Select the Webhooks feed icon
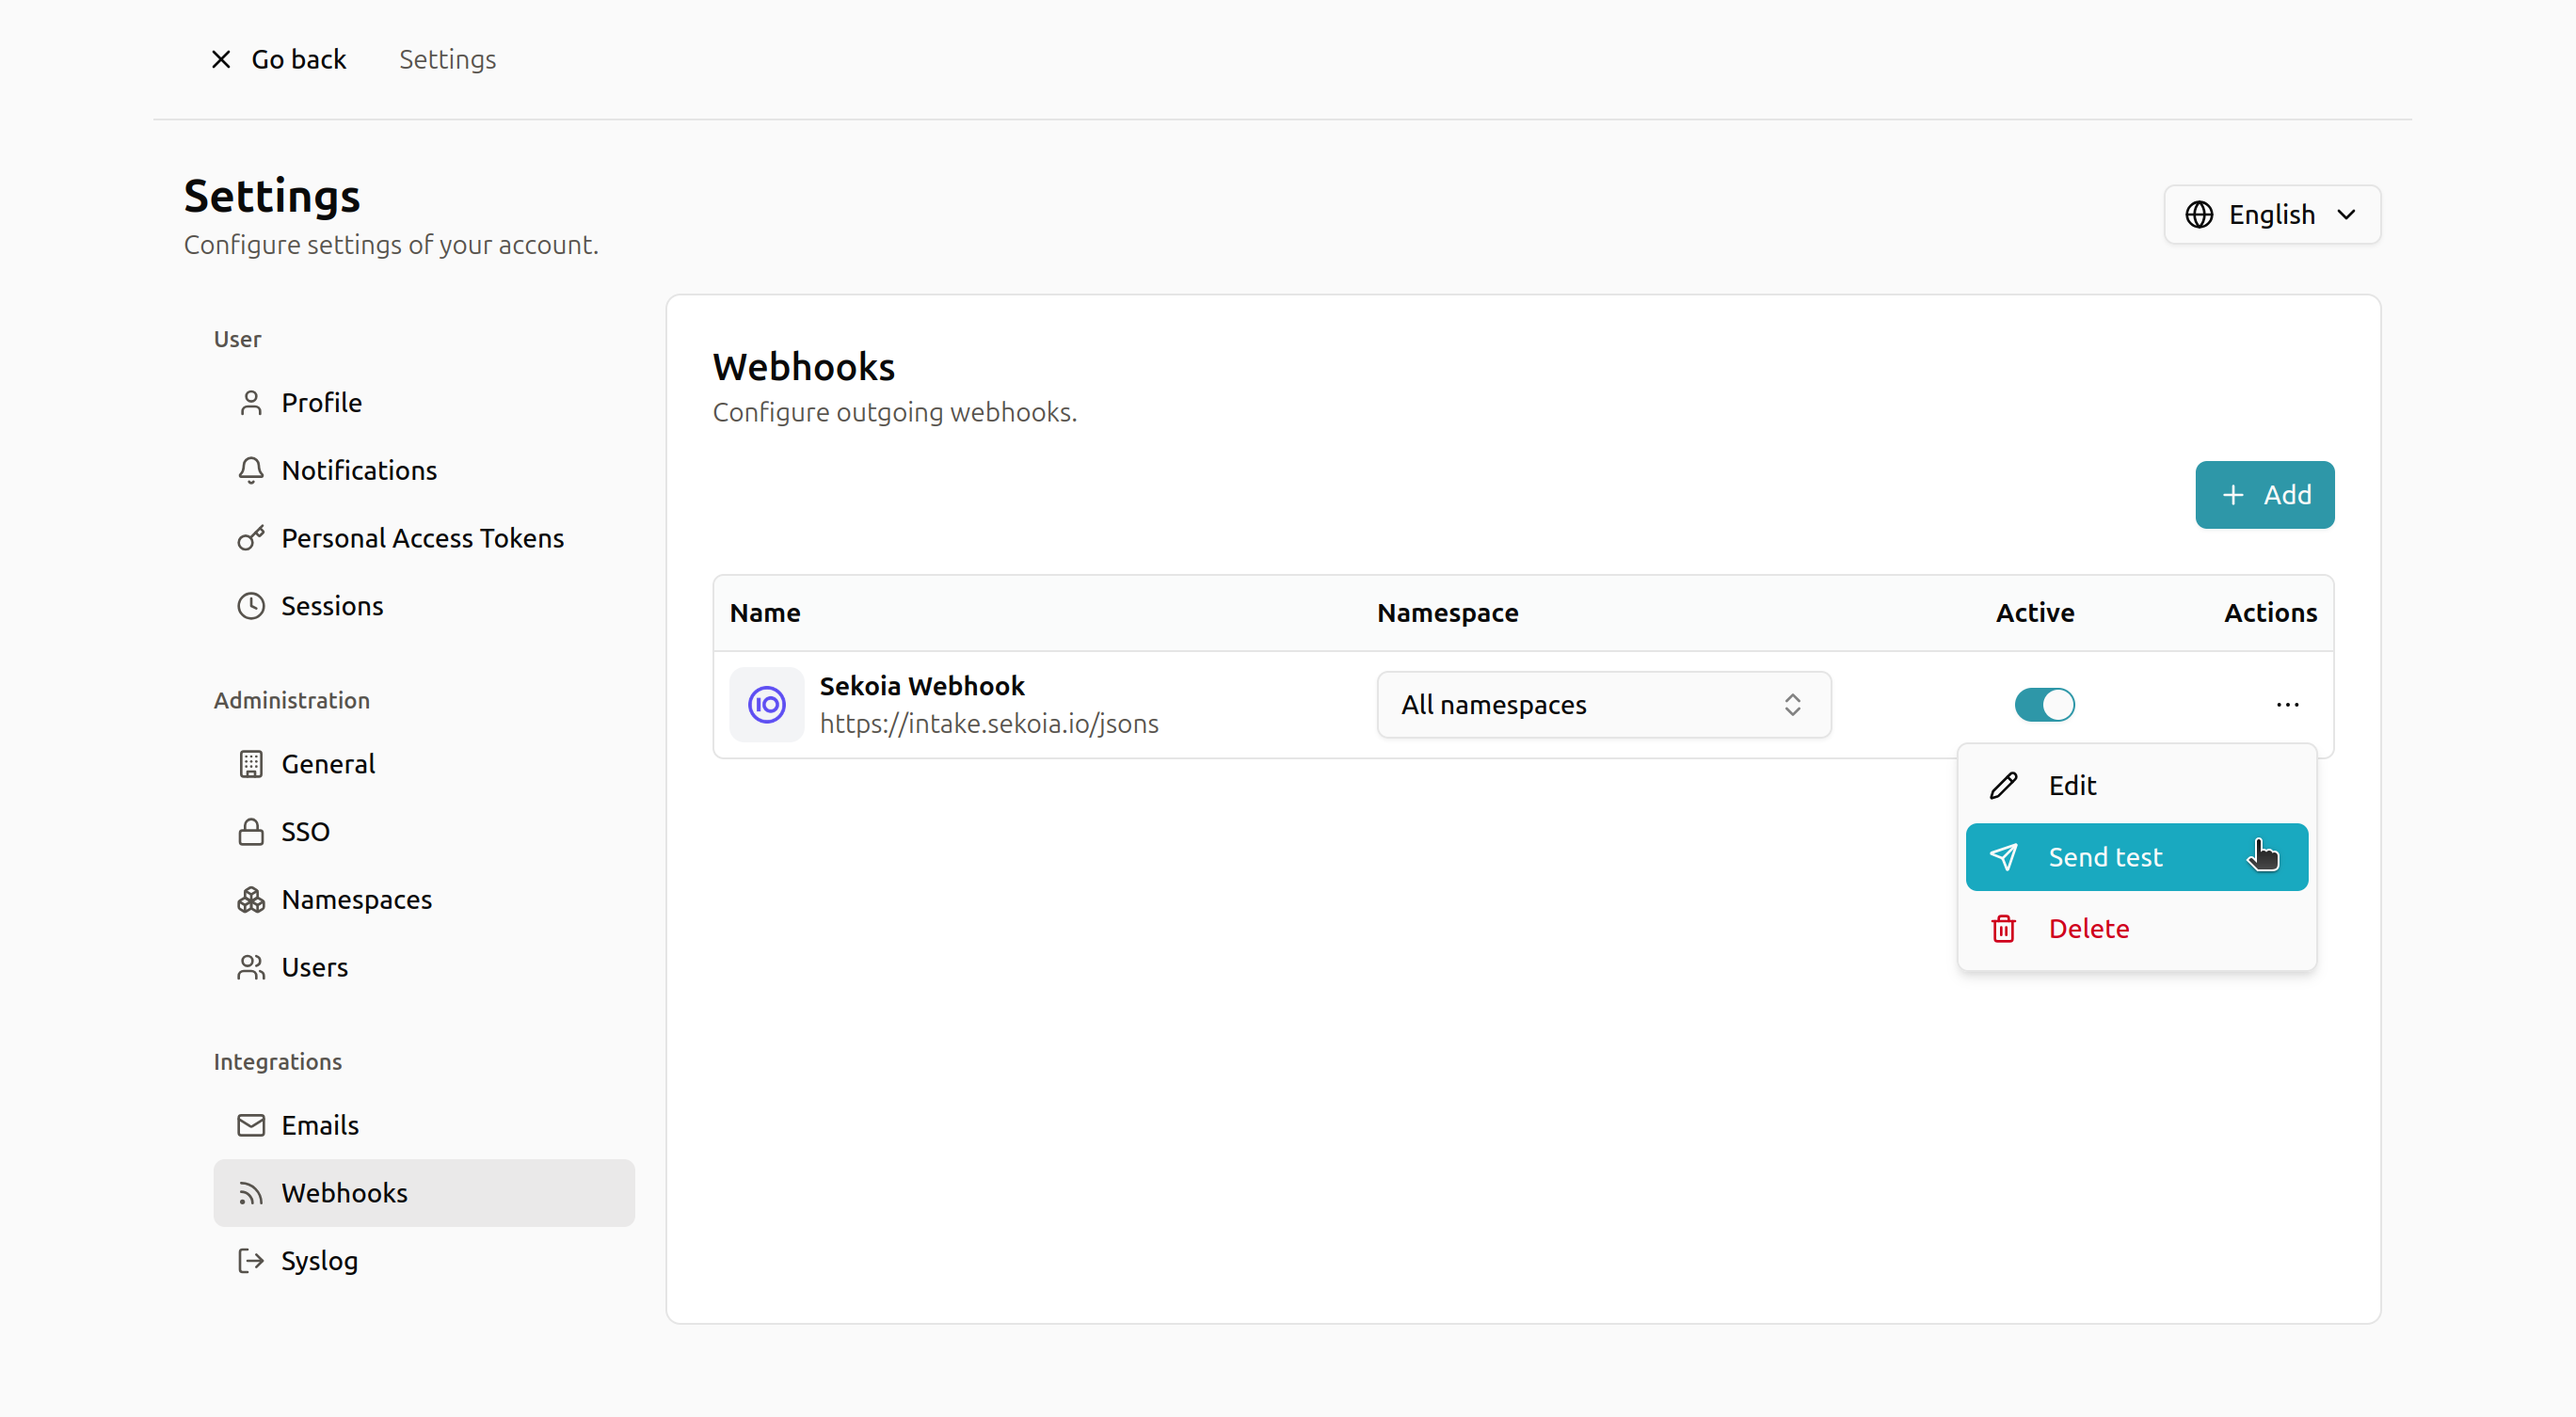This screenshot has height=1417, width=2576. pos(249,1192)
